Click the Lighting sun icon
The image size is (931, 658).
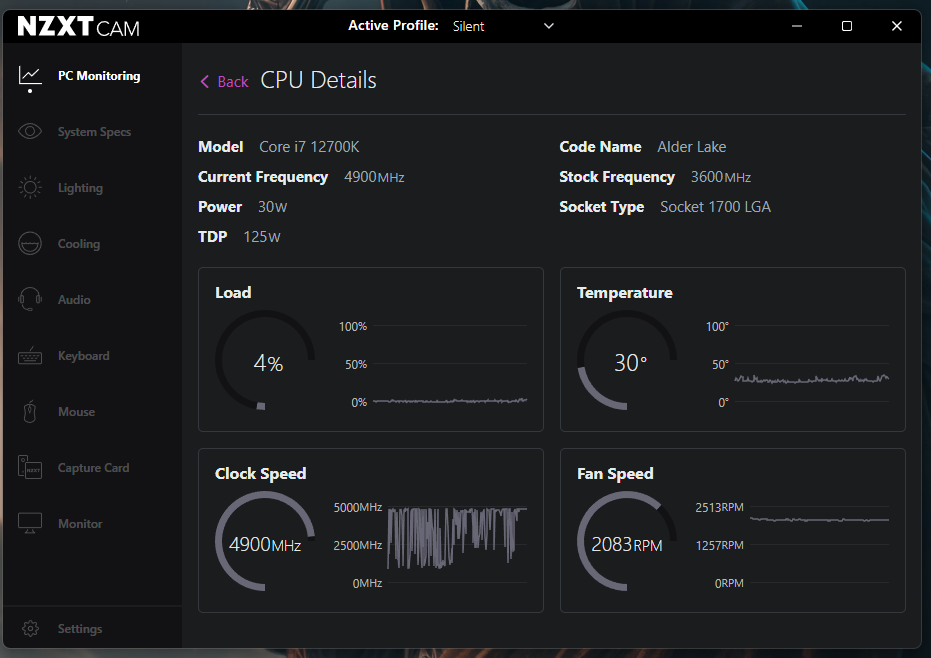30,188
